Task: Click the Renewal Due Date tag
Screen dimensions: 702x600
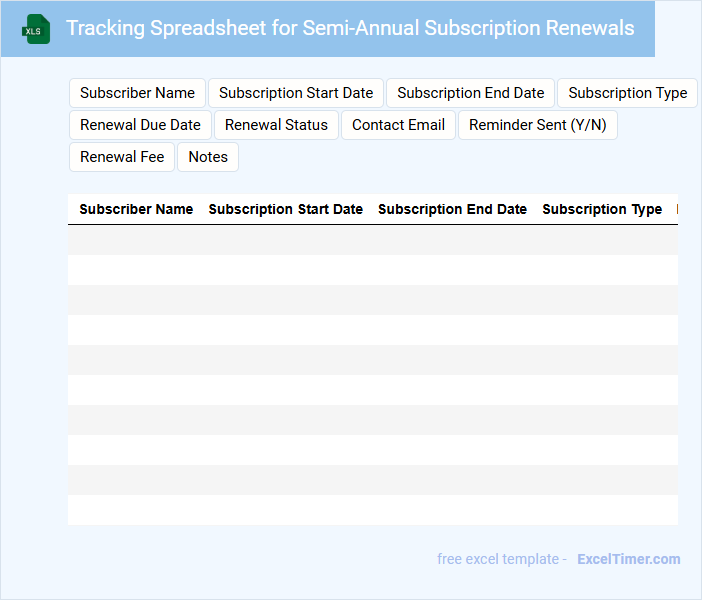Action: (x=140, y=125)
